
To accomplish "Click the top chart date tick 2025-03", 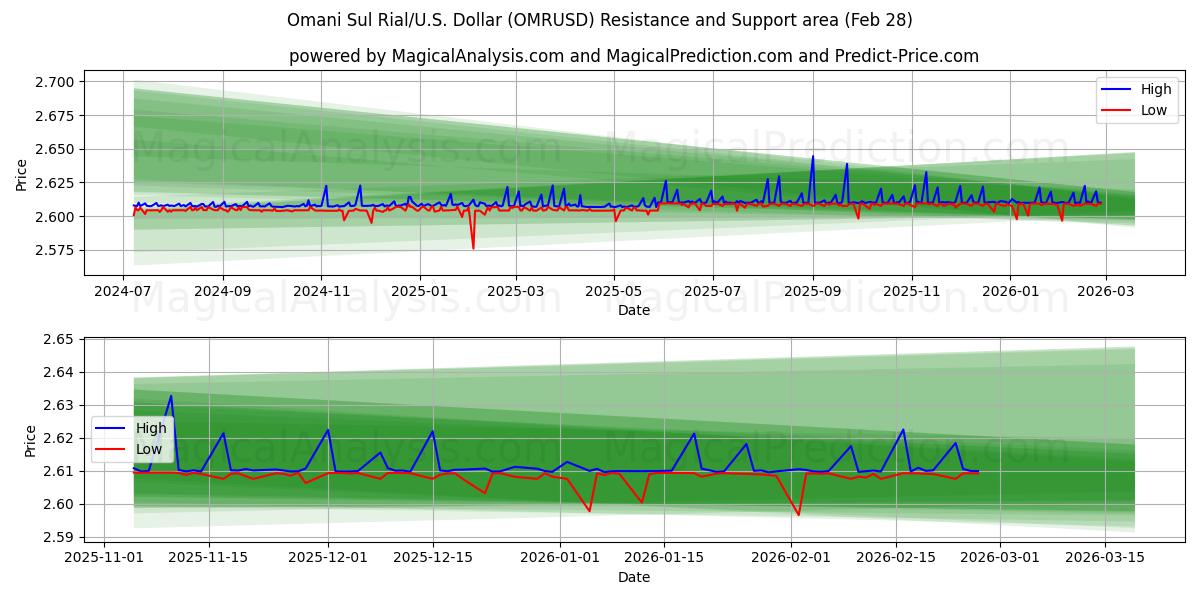I will coord(516,291).
